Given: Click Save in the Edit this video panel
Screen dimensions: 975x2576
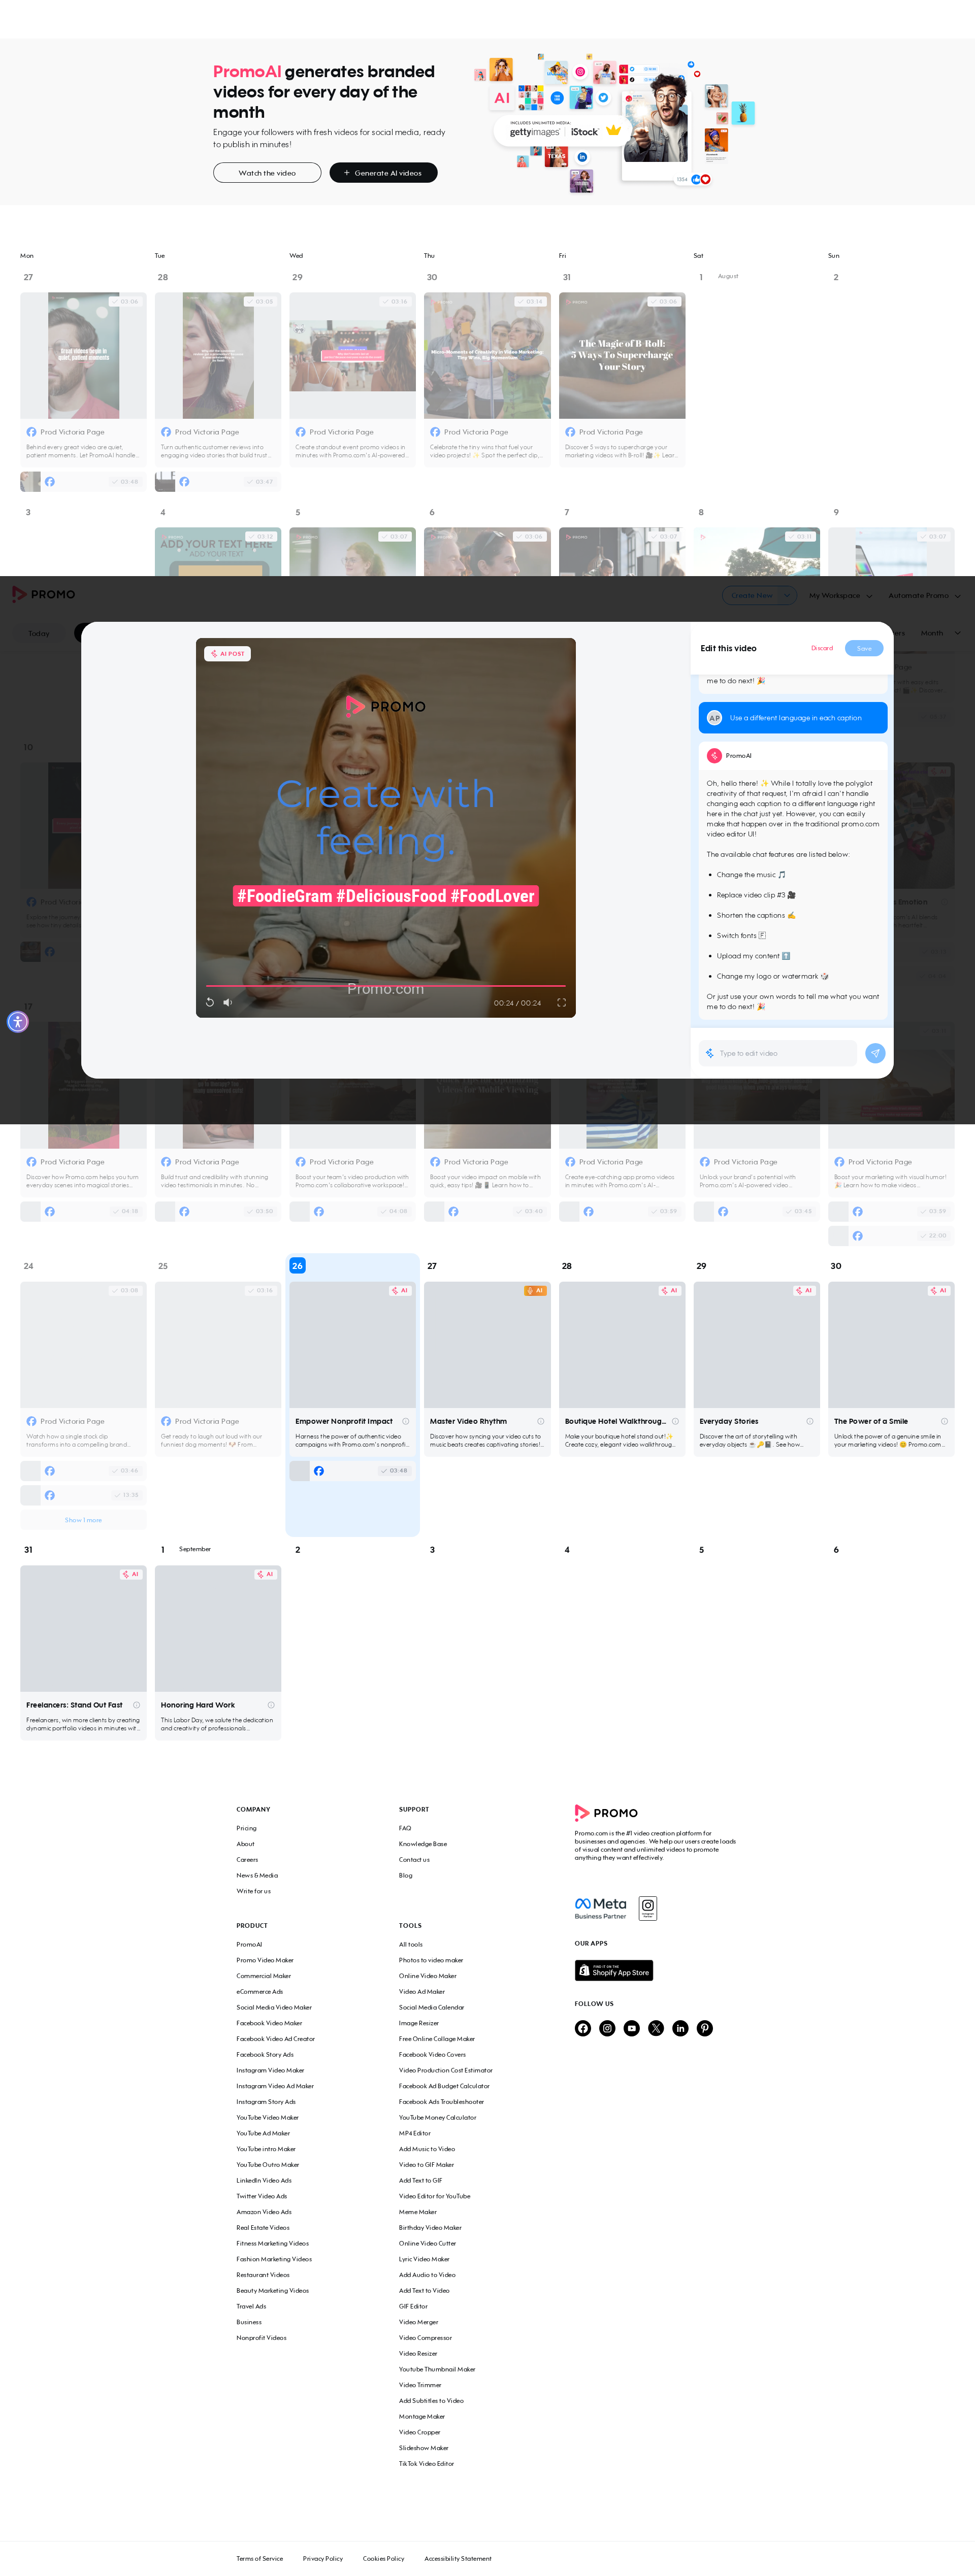Looking at the screenshot, I should tap(864, 648).
